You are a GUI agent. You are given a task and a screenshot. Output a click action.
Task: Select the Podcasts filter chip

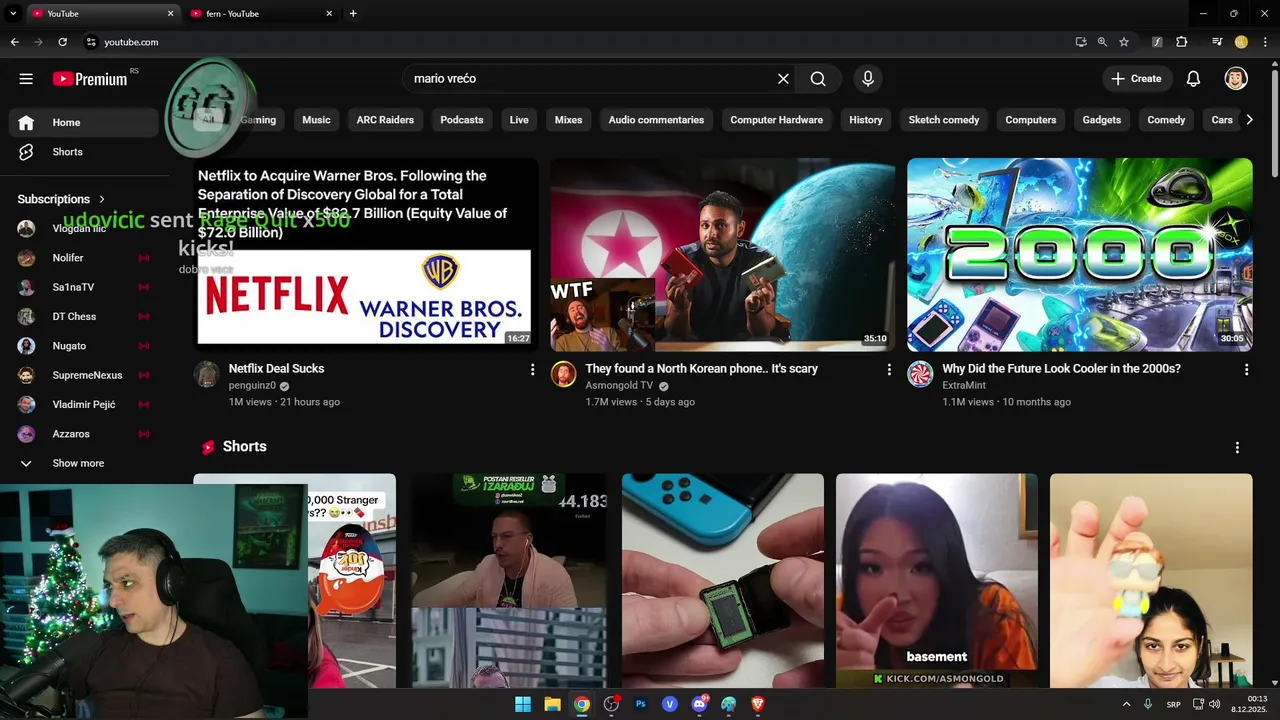point(462,120)
